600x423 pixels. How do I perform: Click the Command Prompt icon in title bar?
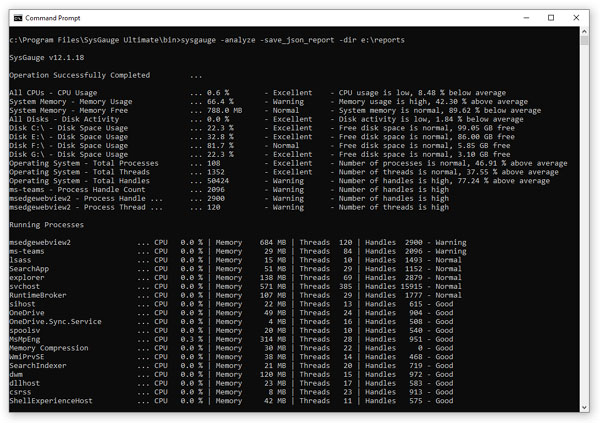(x=18, y=18)
